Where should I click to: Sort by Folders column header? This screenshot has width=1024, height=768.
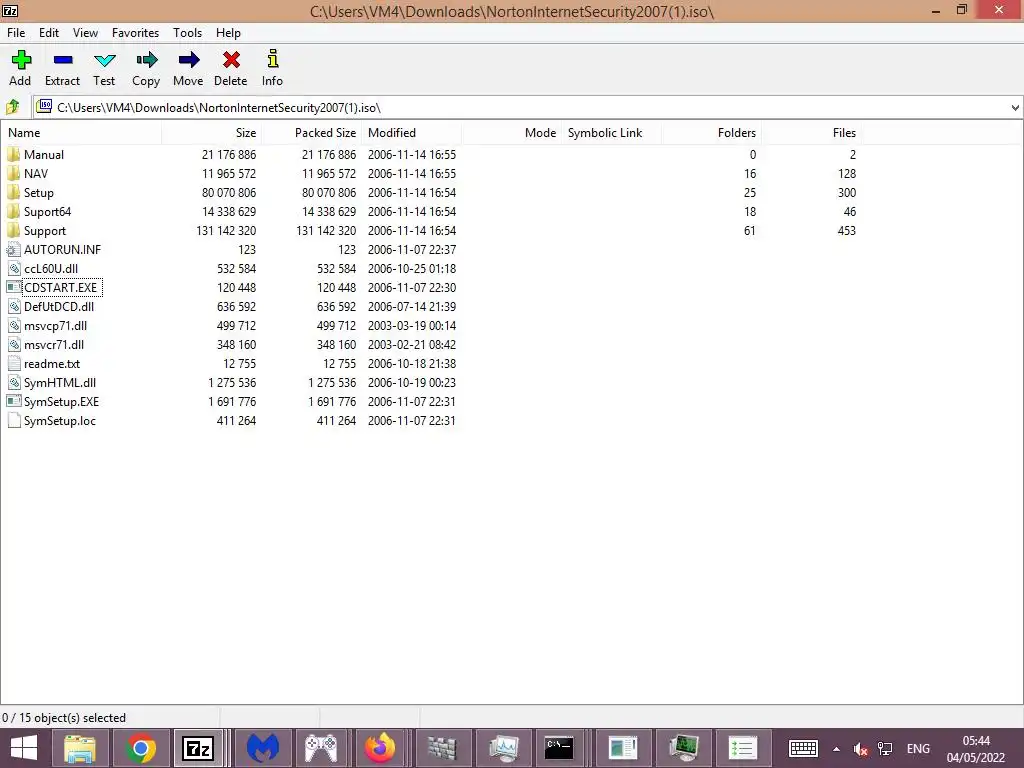click(711, 133)
